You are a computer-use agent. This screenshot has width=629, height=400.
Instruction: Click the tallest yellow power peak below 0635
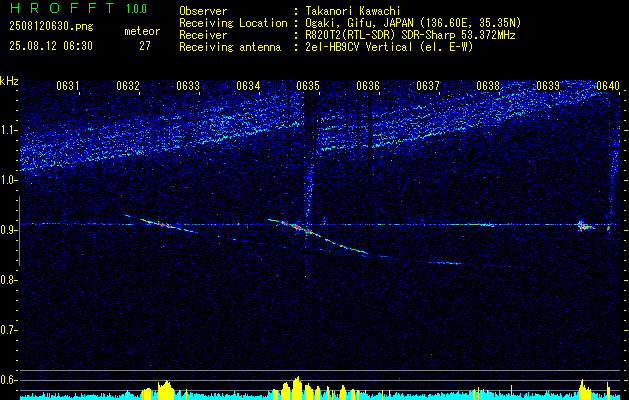click(297, 388)
